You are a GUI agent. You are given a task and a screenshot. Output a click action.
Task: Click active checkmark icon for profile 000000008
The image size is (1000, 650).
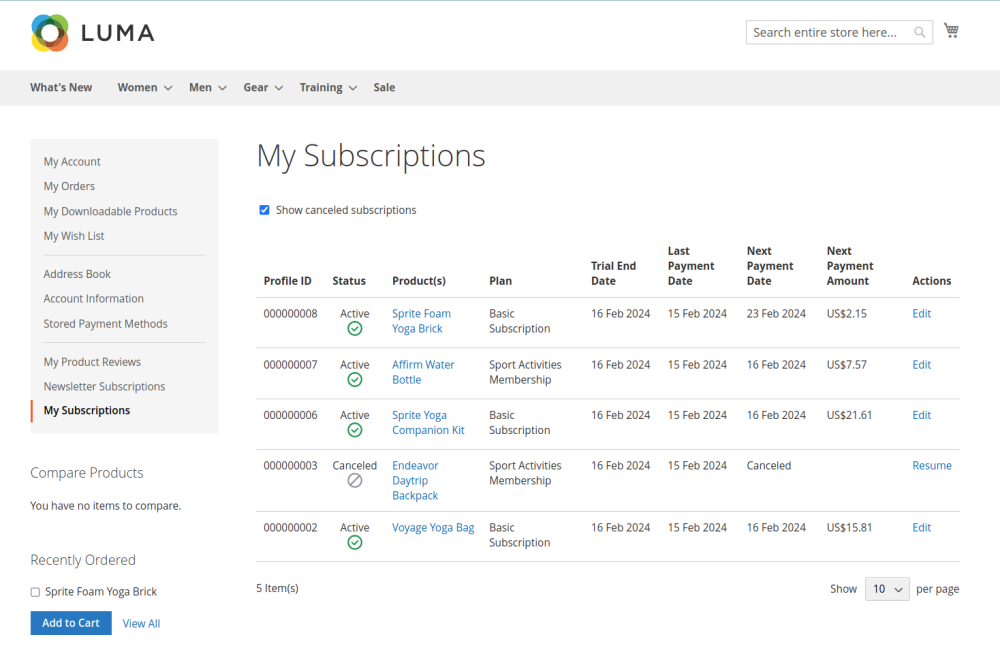tap(355, 329)
